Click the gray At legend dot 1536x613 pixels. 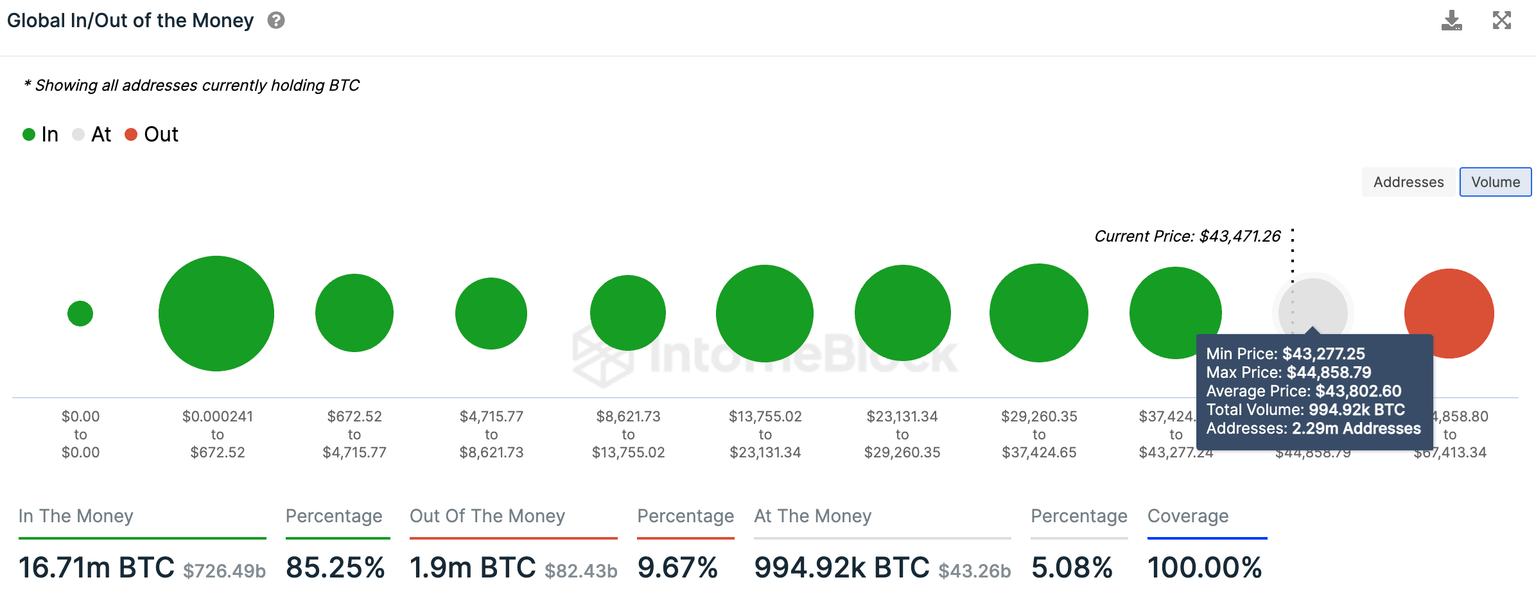(77, 134)
